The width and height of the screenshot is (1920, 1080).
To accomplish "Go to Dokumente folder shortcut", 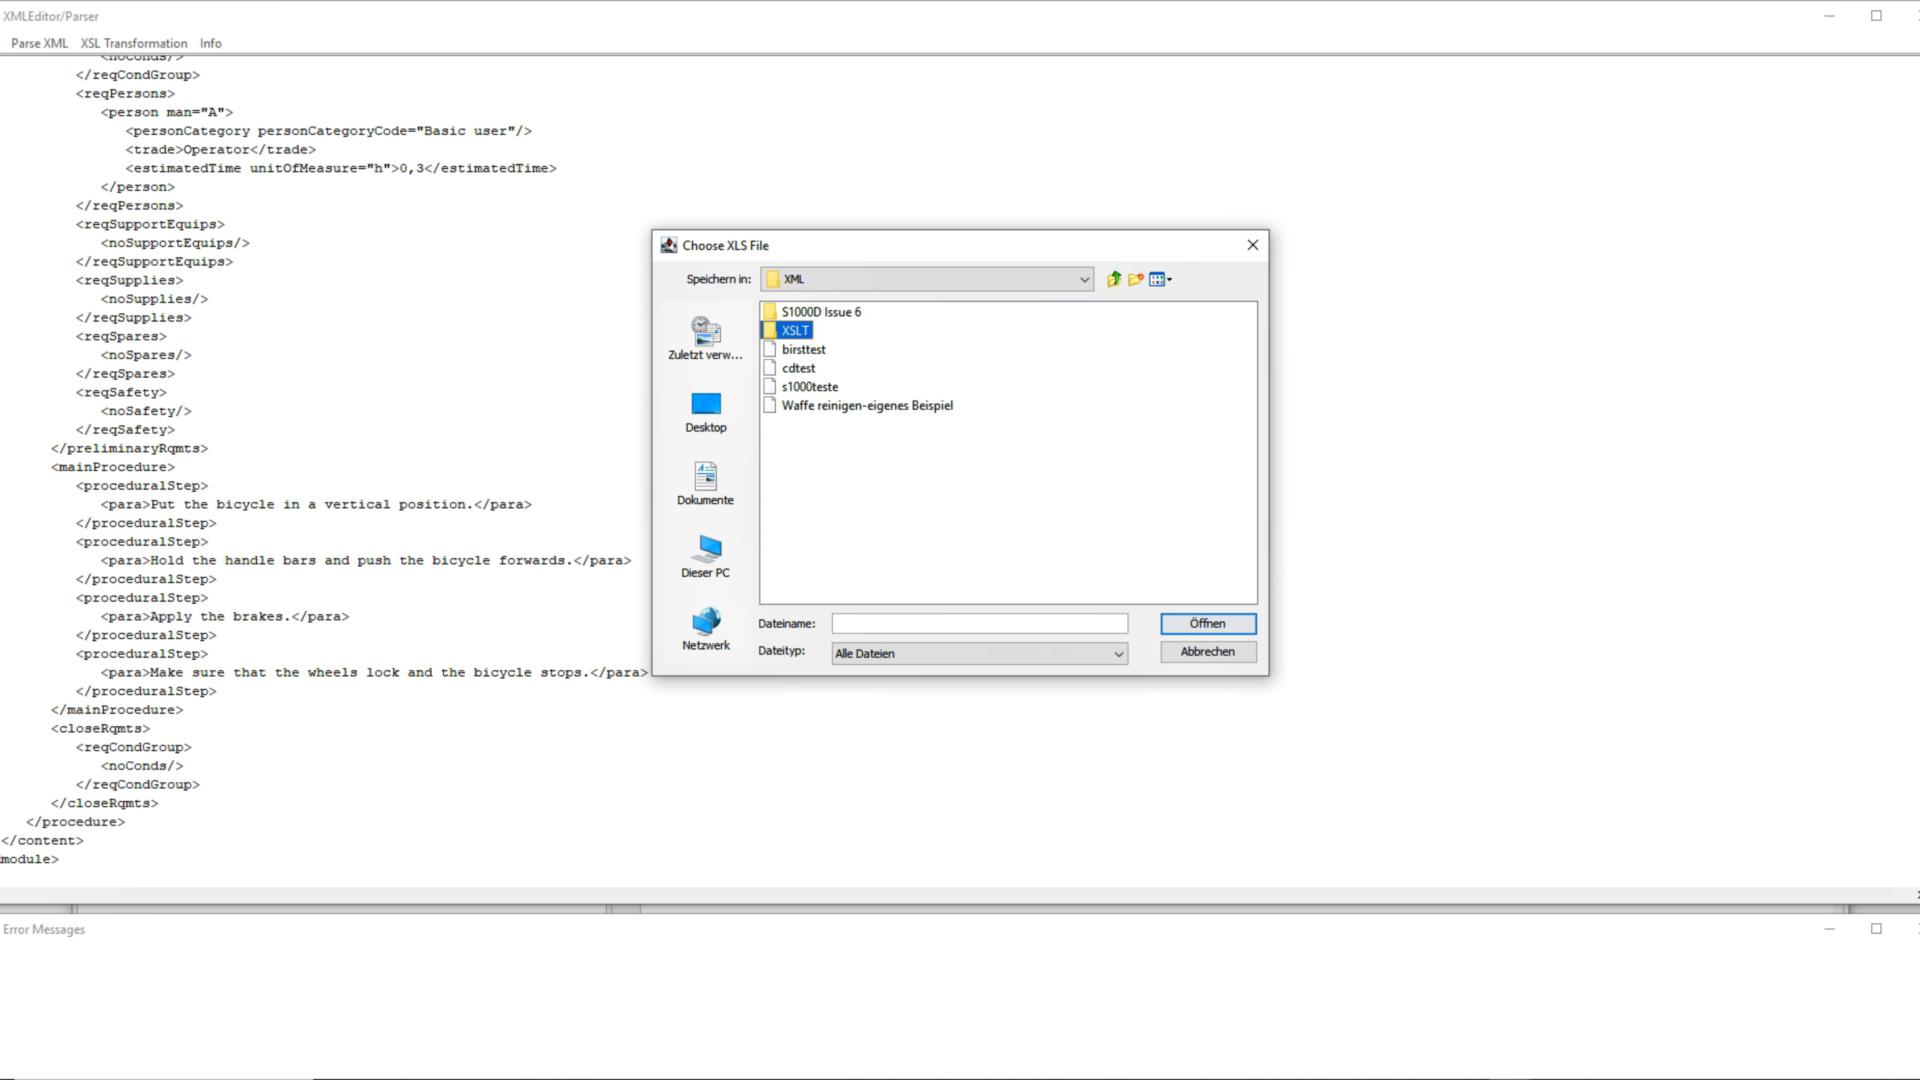I will (x=705, y=484).
